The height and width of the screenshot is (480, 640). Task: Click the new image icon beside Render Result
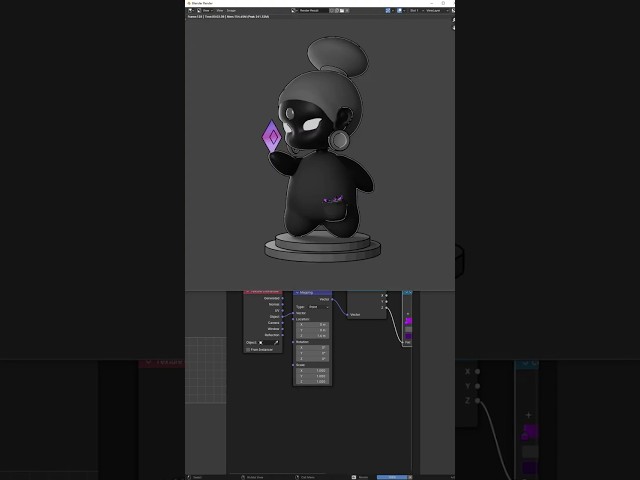[x=337, y=10]
